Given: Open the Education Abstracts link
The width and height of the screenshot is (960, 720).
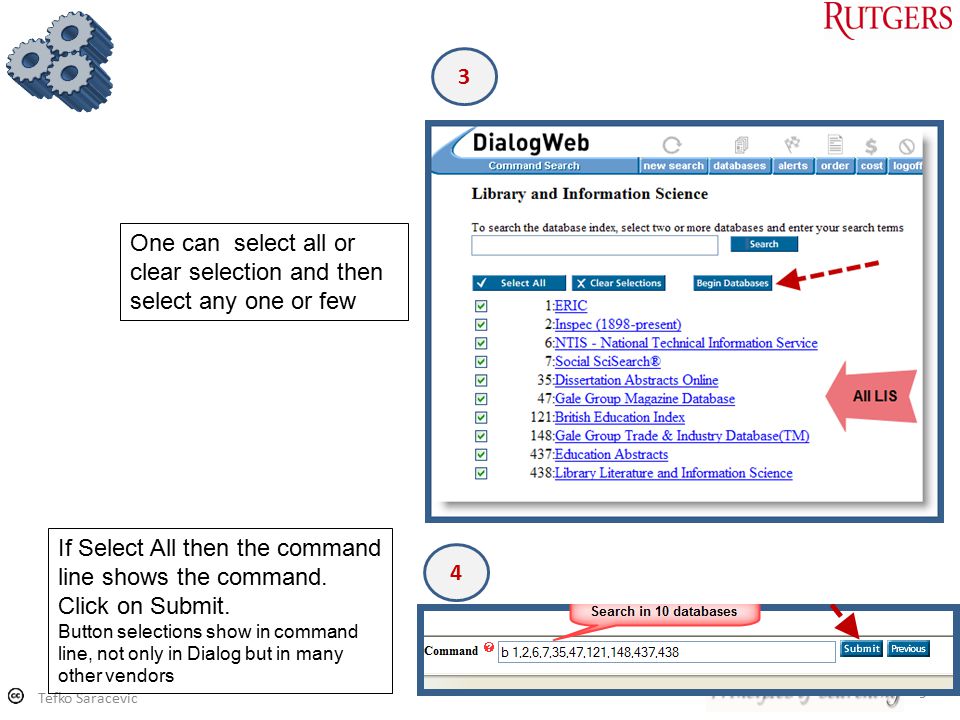Looking at the screenshot, I should click(611, 454).
